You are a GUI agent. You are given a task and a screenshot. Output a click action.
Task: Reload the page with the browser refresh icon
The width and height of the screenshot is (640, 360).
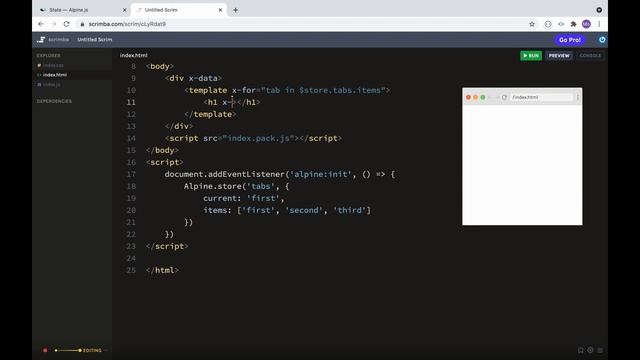tap(67, 24)
